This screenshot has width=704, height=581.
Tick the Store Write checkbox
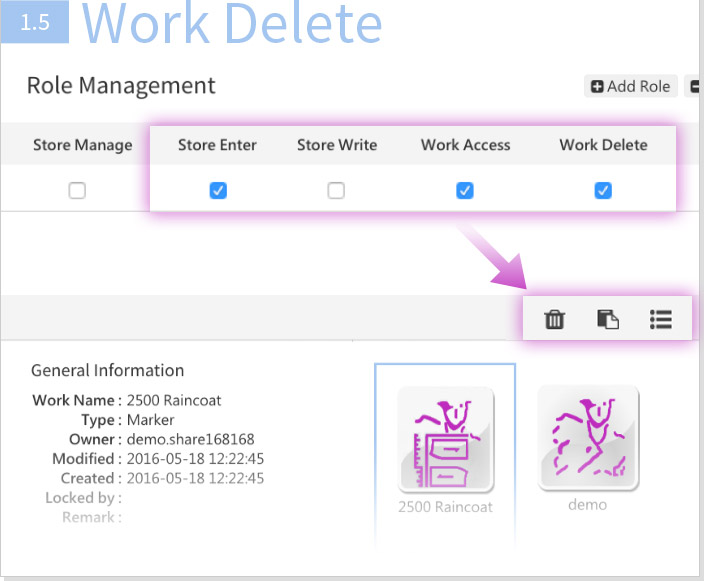[x=336, y=191]
